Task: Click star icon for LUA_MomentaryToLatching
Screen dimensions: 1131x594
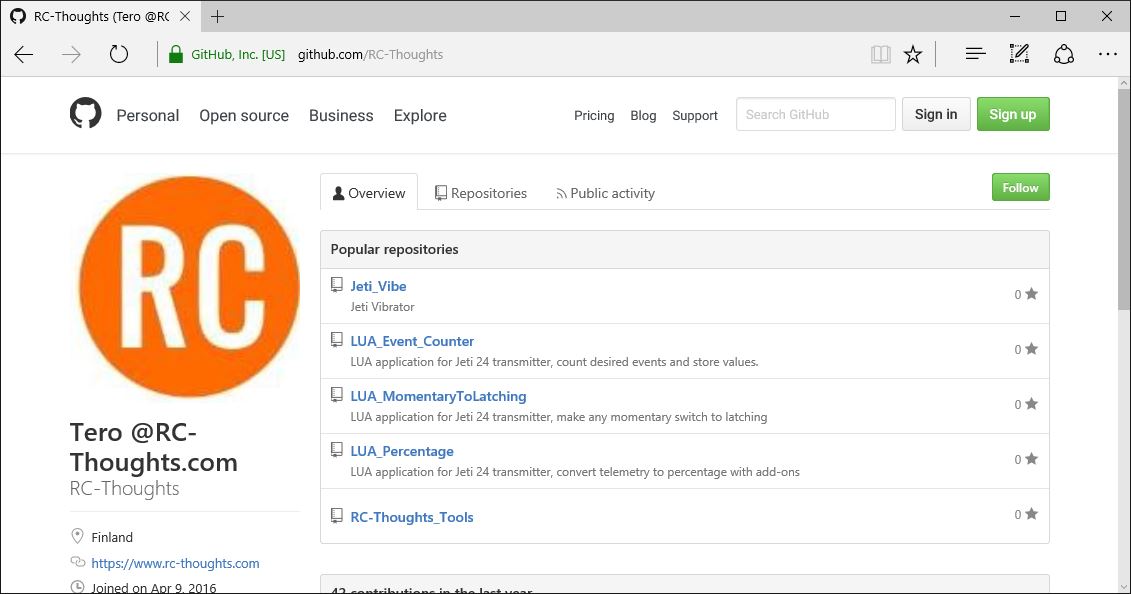Action: point(1031,404)
